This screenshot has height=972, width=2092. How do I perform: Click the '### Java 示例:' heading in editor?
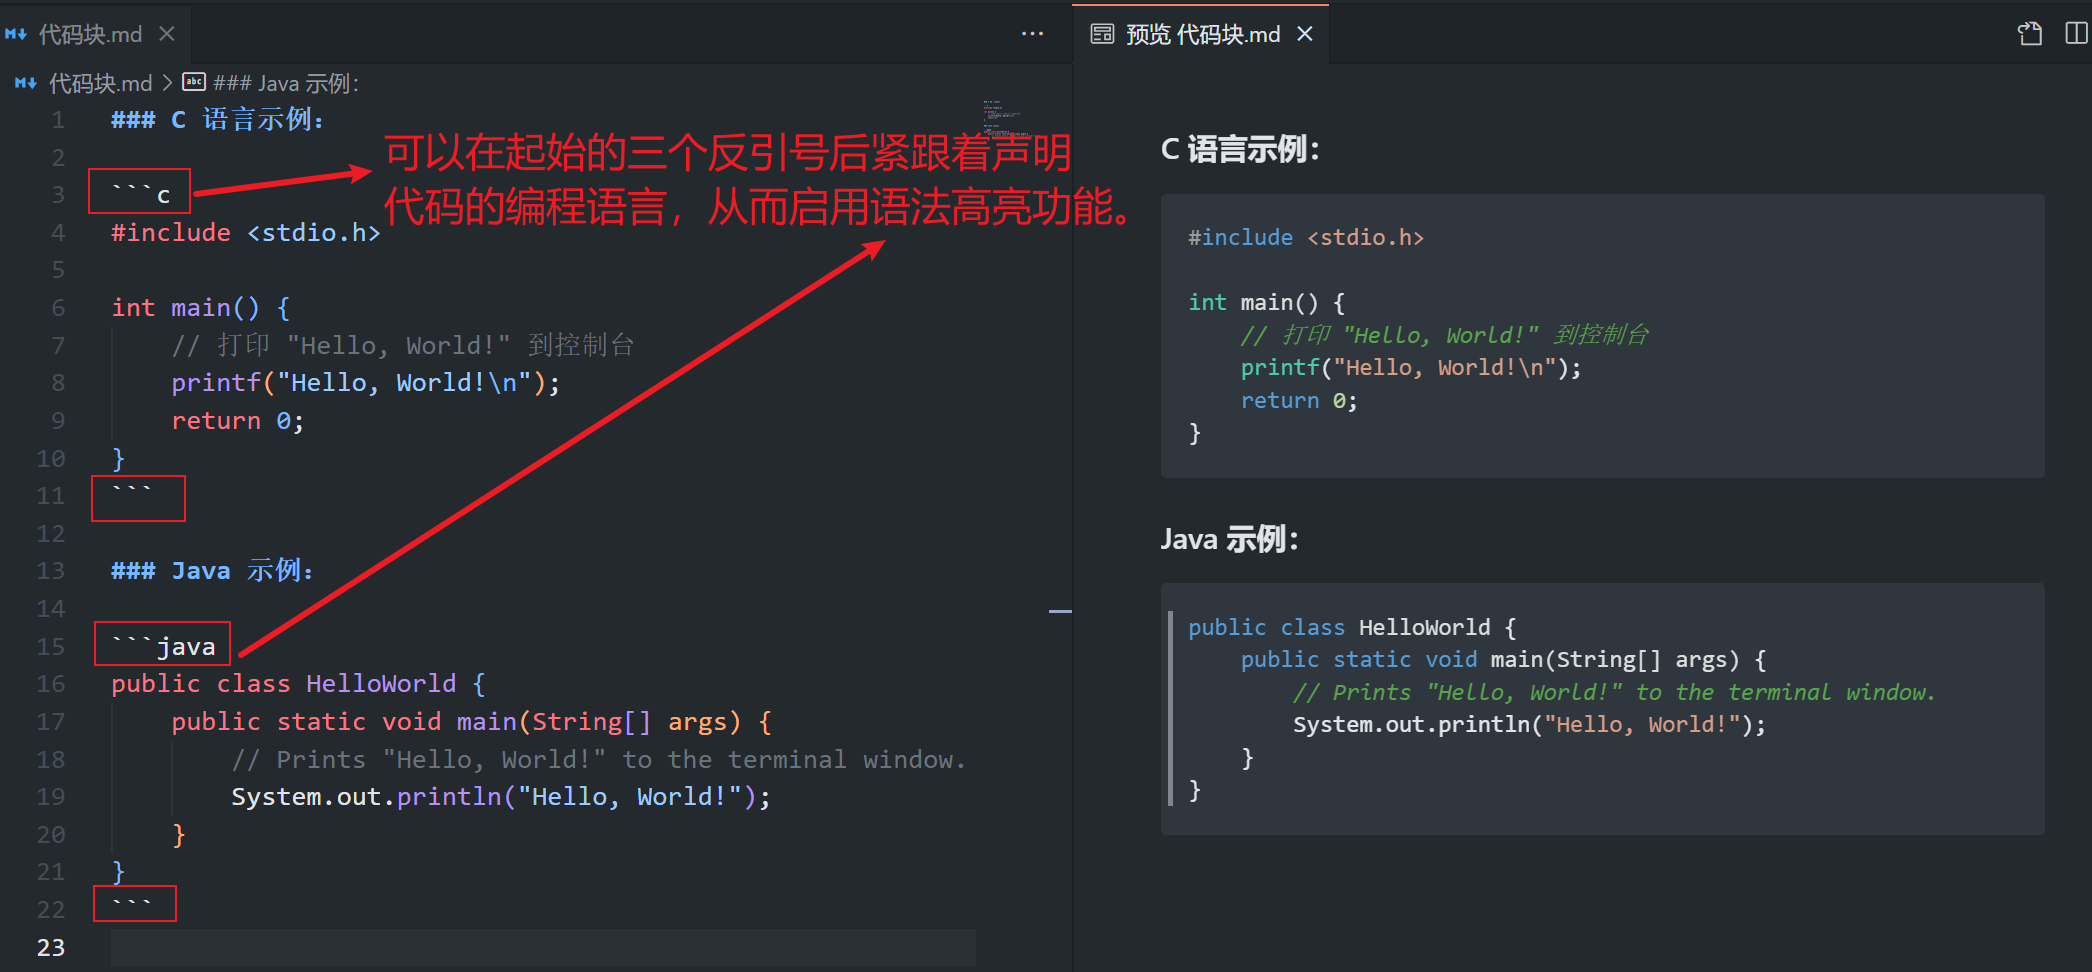coord(212,571)
